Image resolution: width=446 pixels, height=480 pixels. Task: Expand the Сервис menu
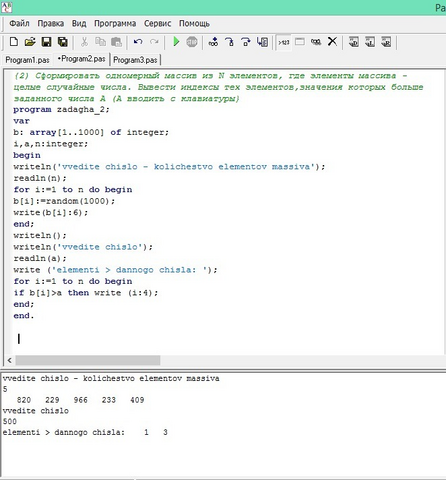[x=157, y=23]
